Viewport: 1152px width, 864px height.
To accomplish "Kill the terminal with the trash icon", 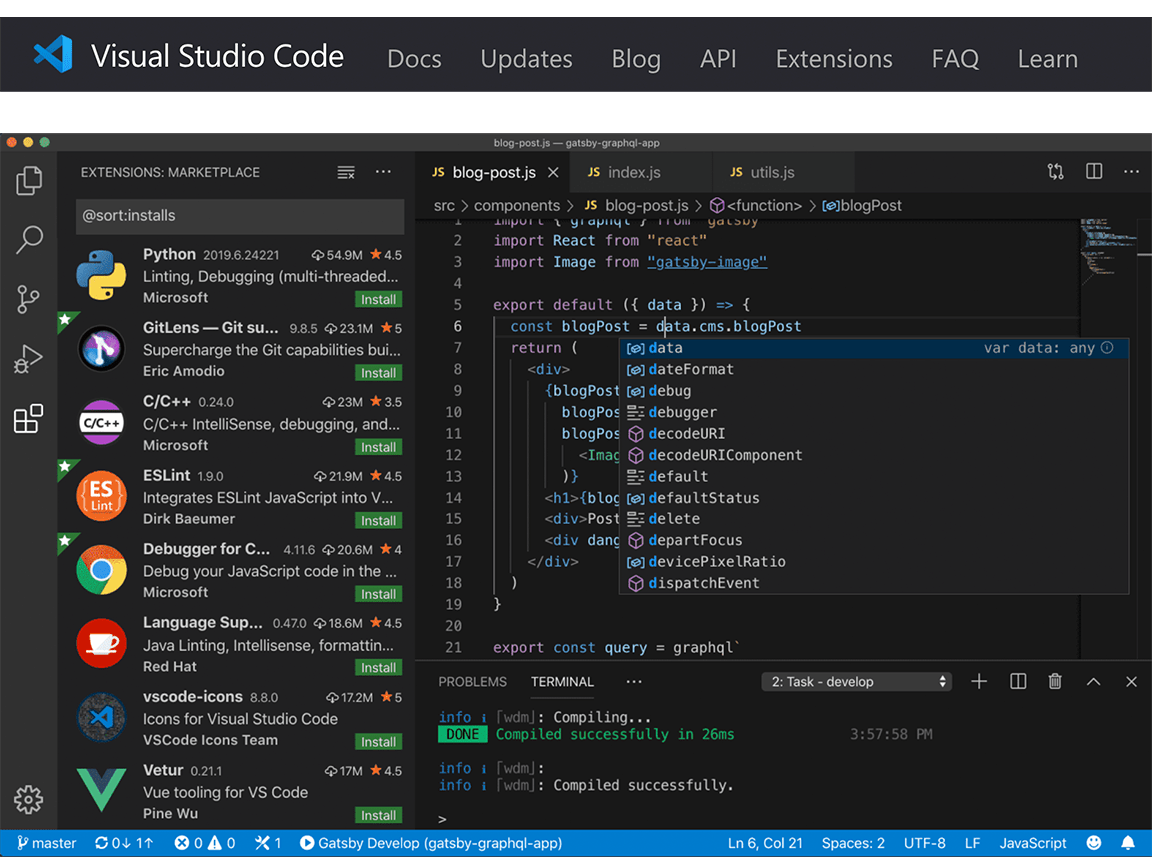I will pos(1055,681).
